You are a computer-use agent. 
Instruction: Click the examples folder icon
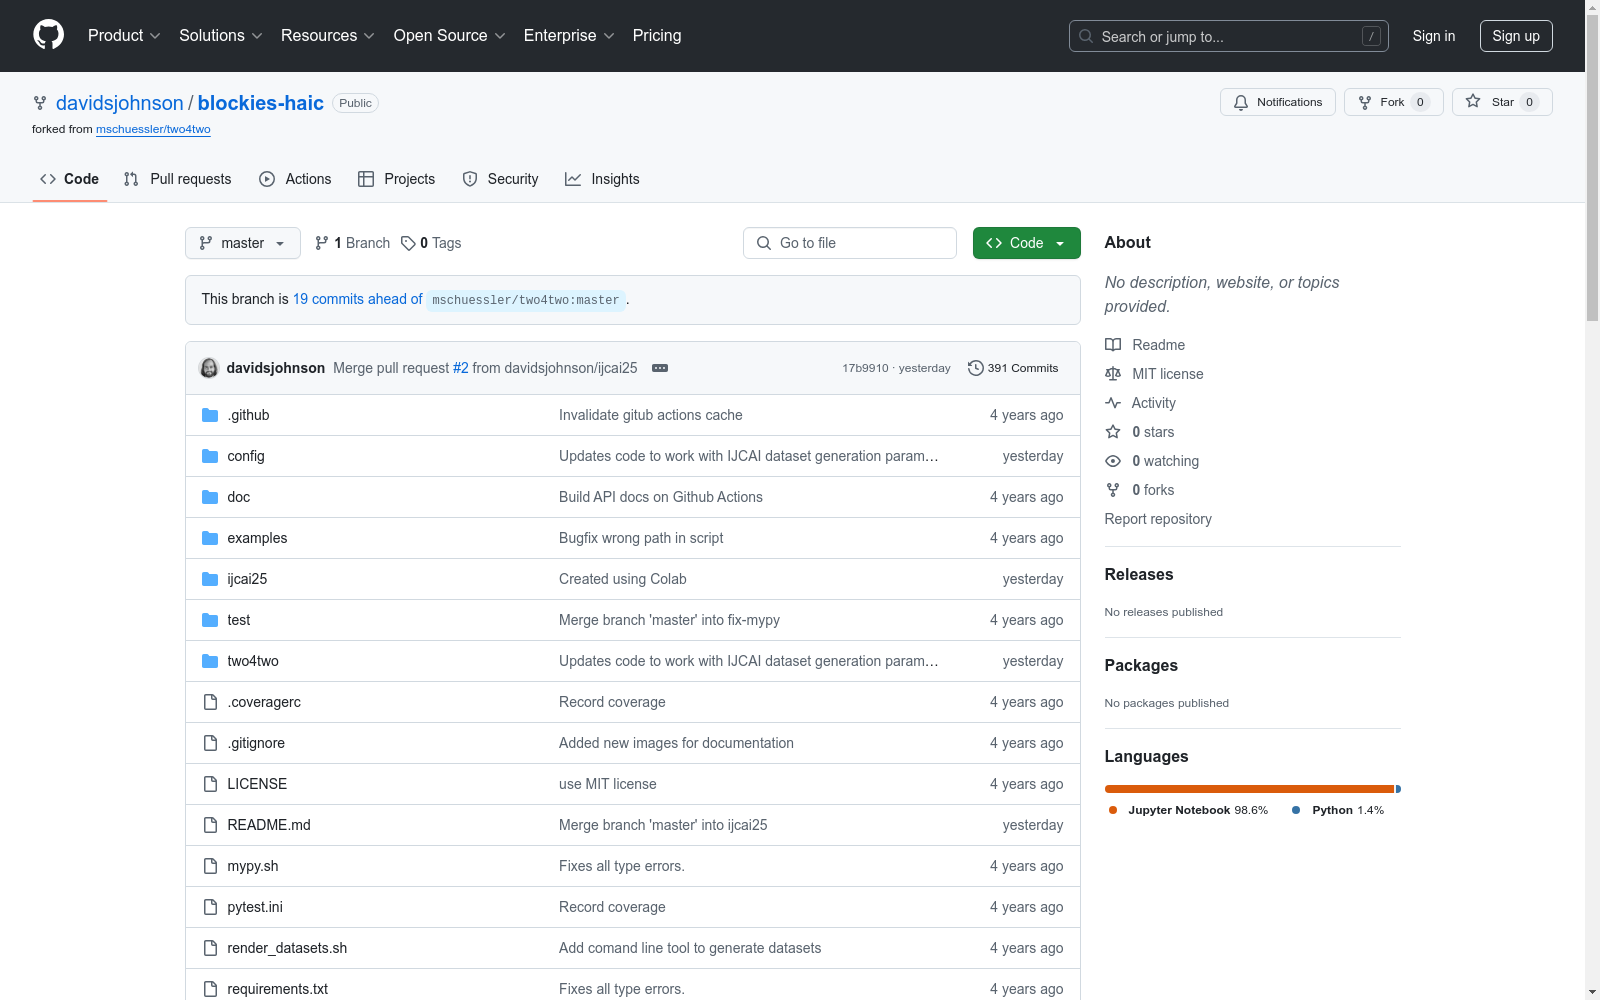(210, 538)
